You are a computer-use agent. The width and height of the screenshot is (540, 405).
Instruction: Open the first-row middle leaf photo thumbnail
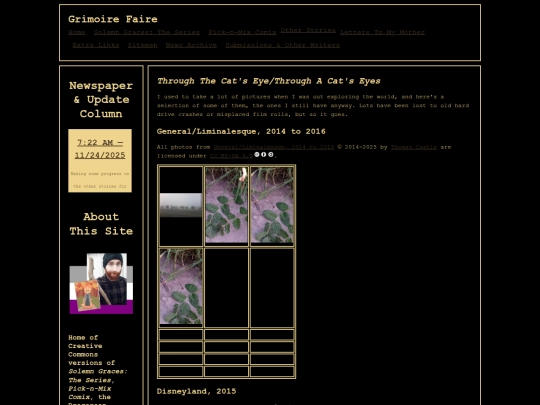(x=227, y=205)
